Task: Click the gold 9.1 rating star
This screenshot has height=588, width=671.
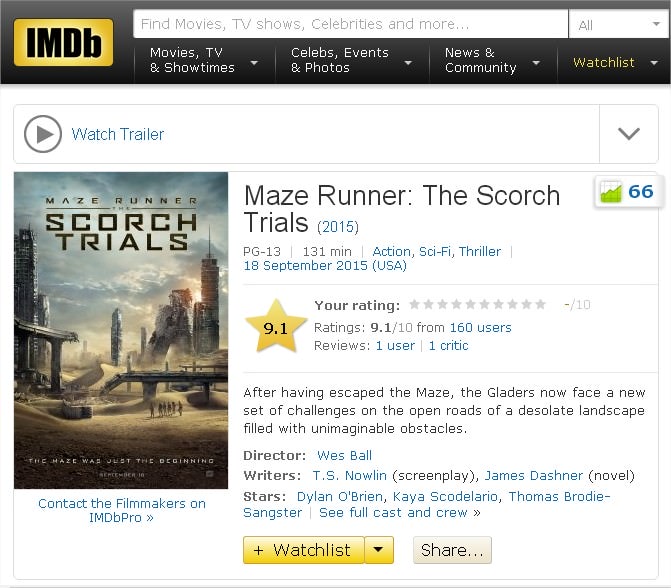Action: pyautogui.click(x=276, y=327)
